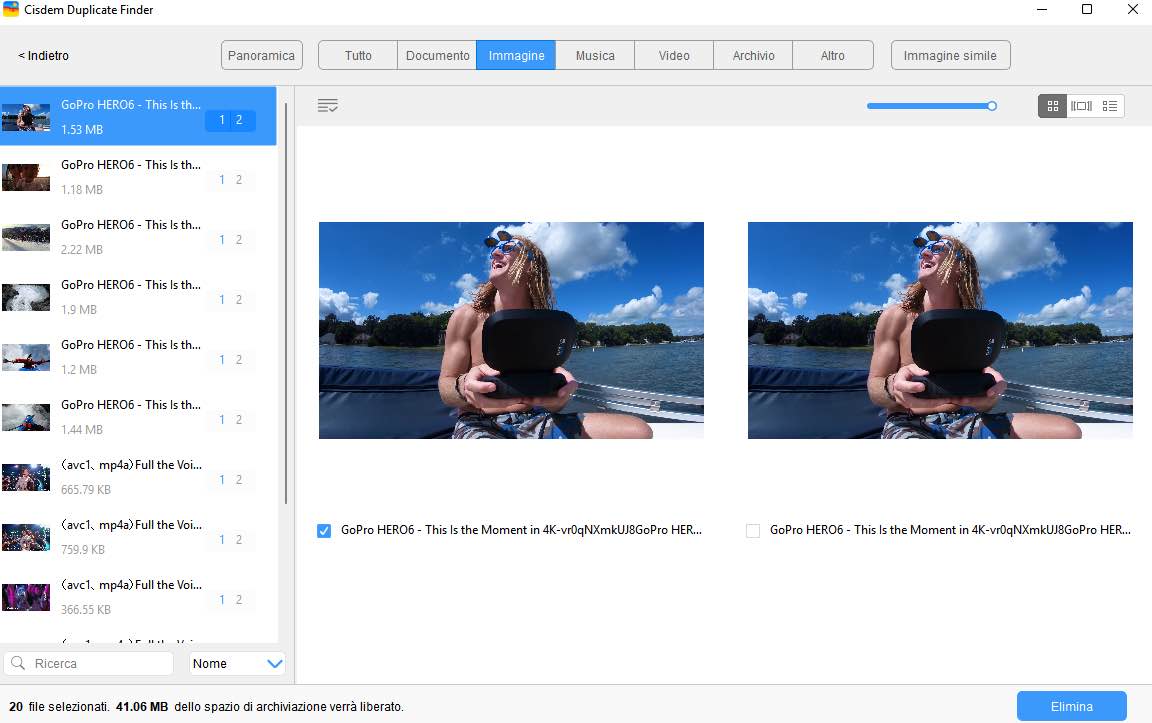The height and width of the screenshot is (723, 1152).
Task: Uncheck the selected left GoPro HERO6 image
Action: [x=324, y=530]
